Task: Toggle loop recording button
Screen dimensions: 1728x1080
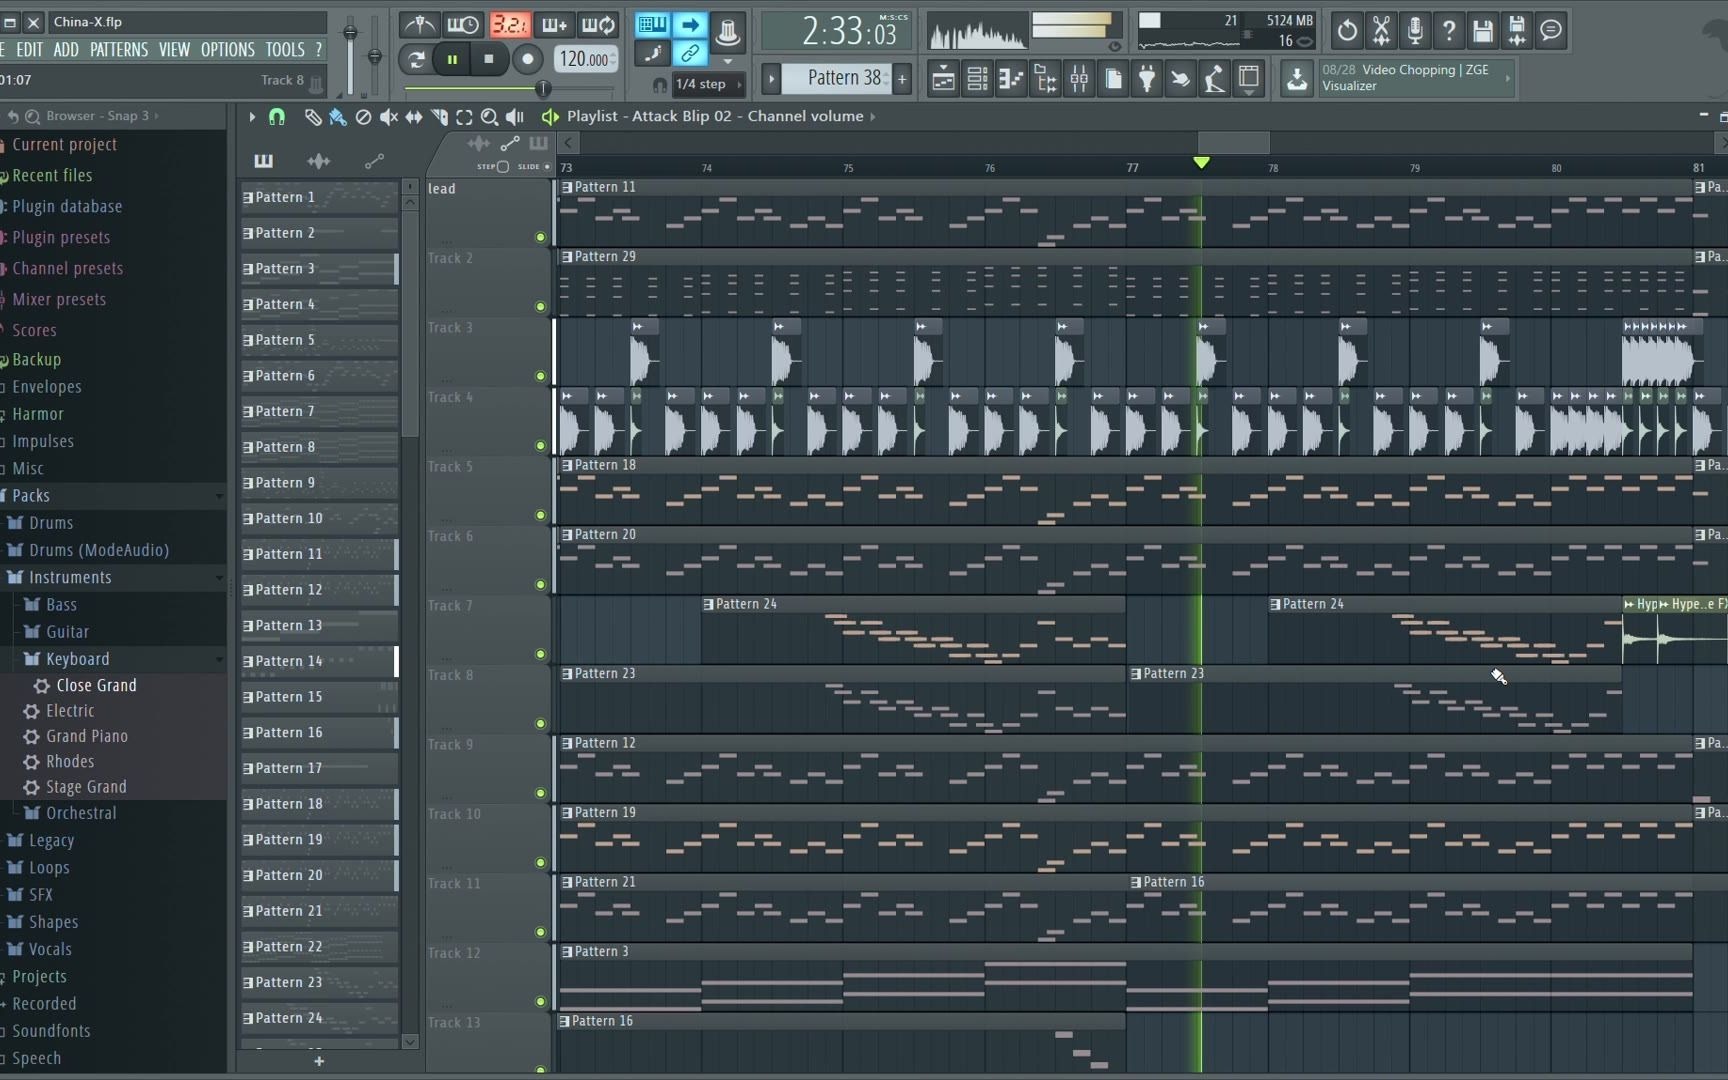Action: coord(599,25)
